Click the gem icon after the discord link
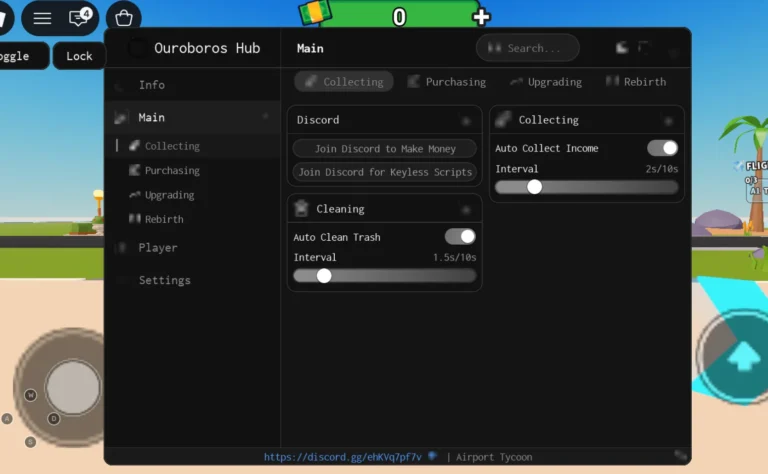The height and width of the screenshot is (474, 768). [x=432, y=456]
